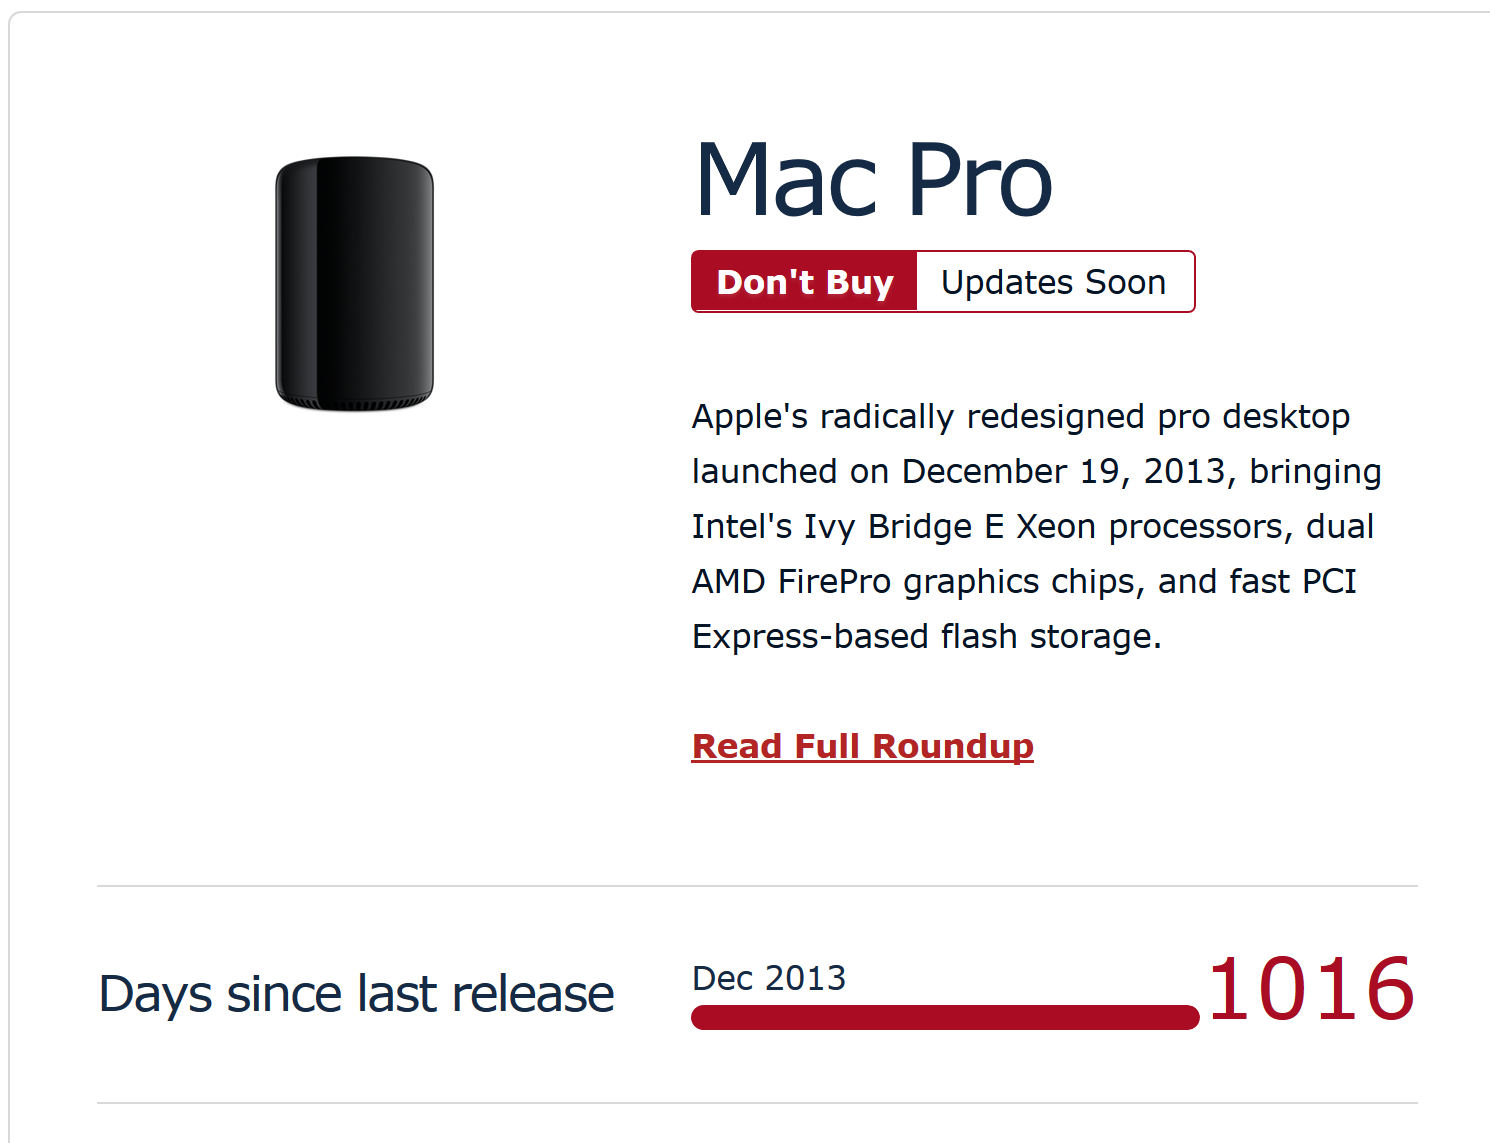Click the Dec 2013 release date label
This screenshot has width=1490, height=1143.
click(x=768, y=978)
